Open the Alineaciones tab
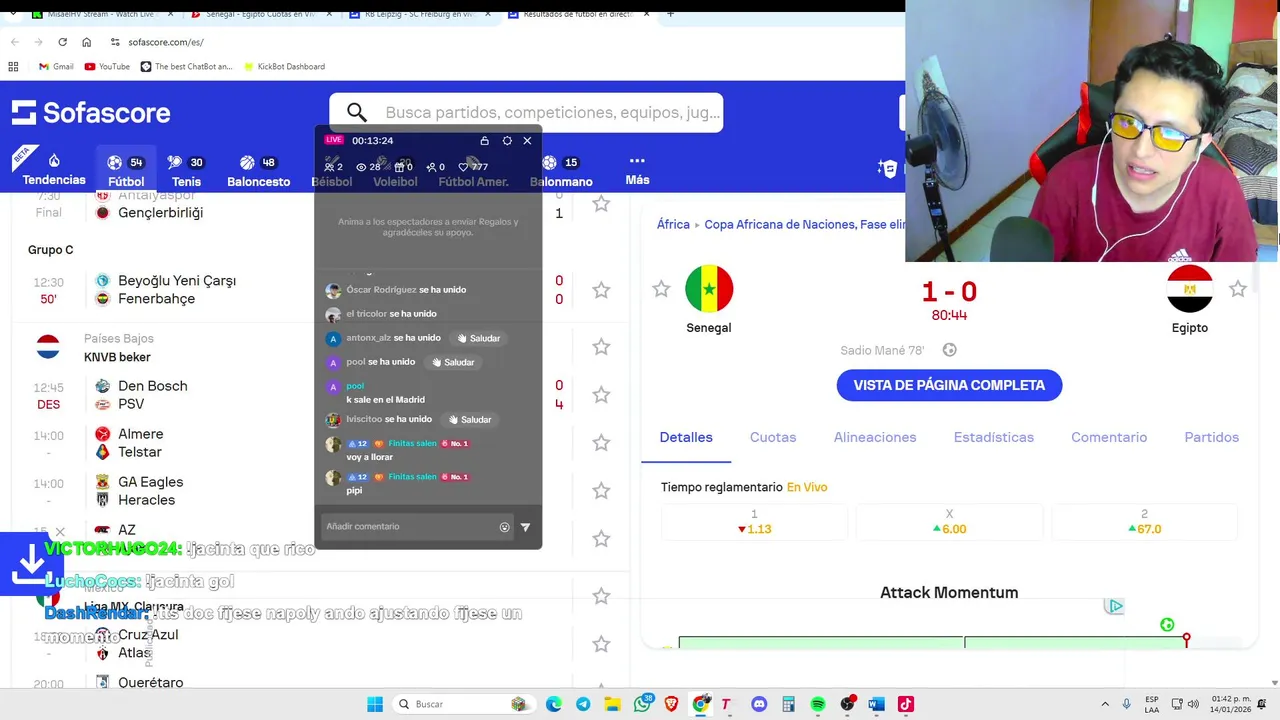 [x=875, y=437]
